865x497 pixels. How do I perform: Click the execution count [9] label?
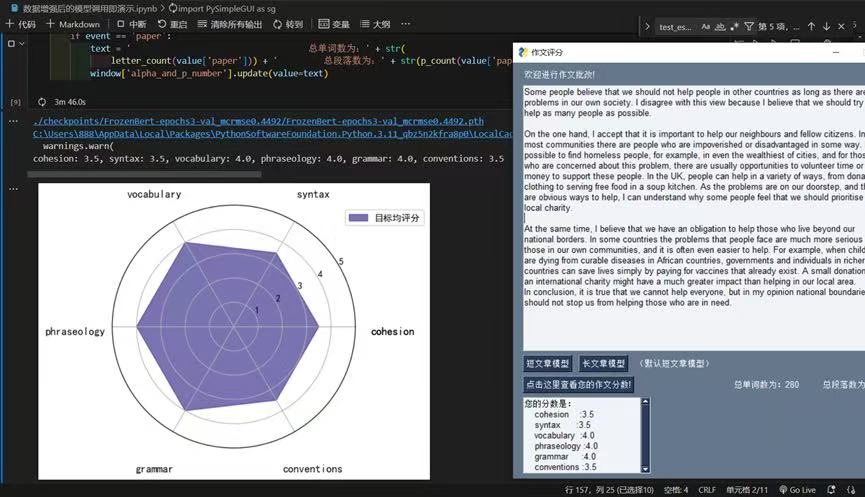(x=15, y=102)
